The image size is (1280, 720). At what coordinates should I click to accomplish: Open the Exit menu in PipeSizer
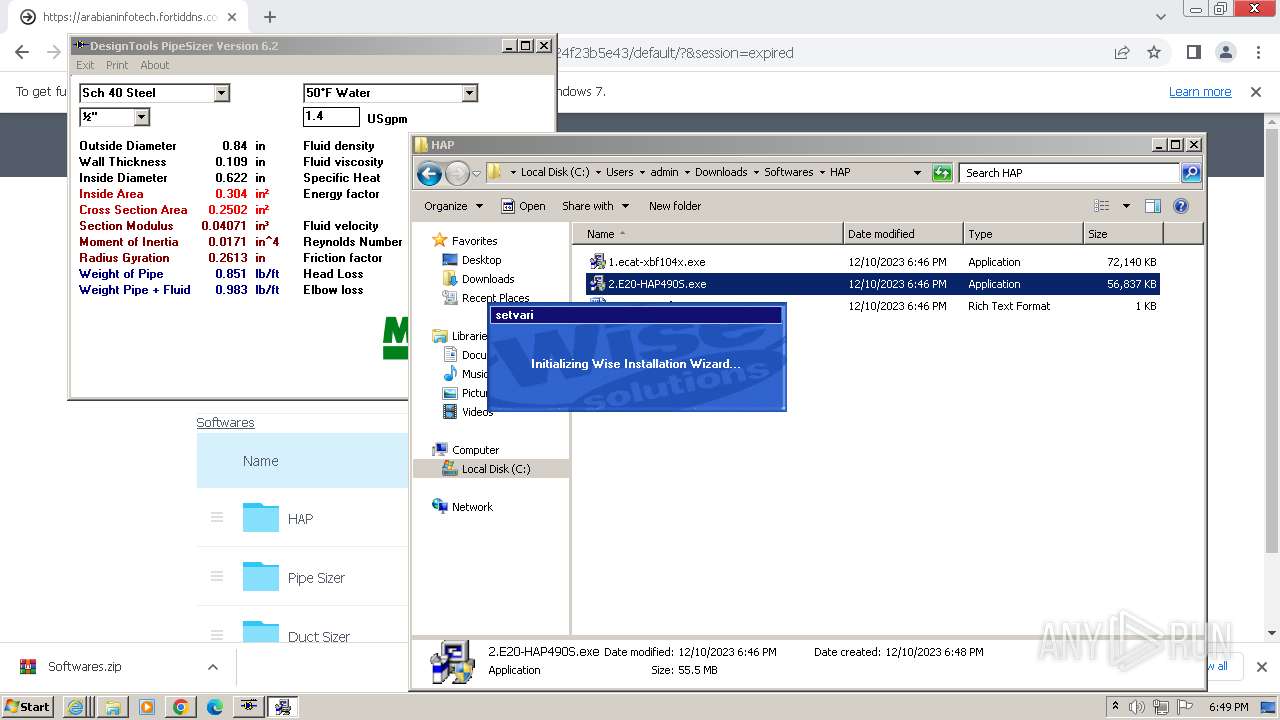85,65
